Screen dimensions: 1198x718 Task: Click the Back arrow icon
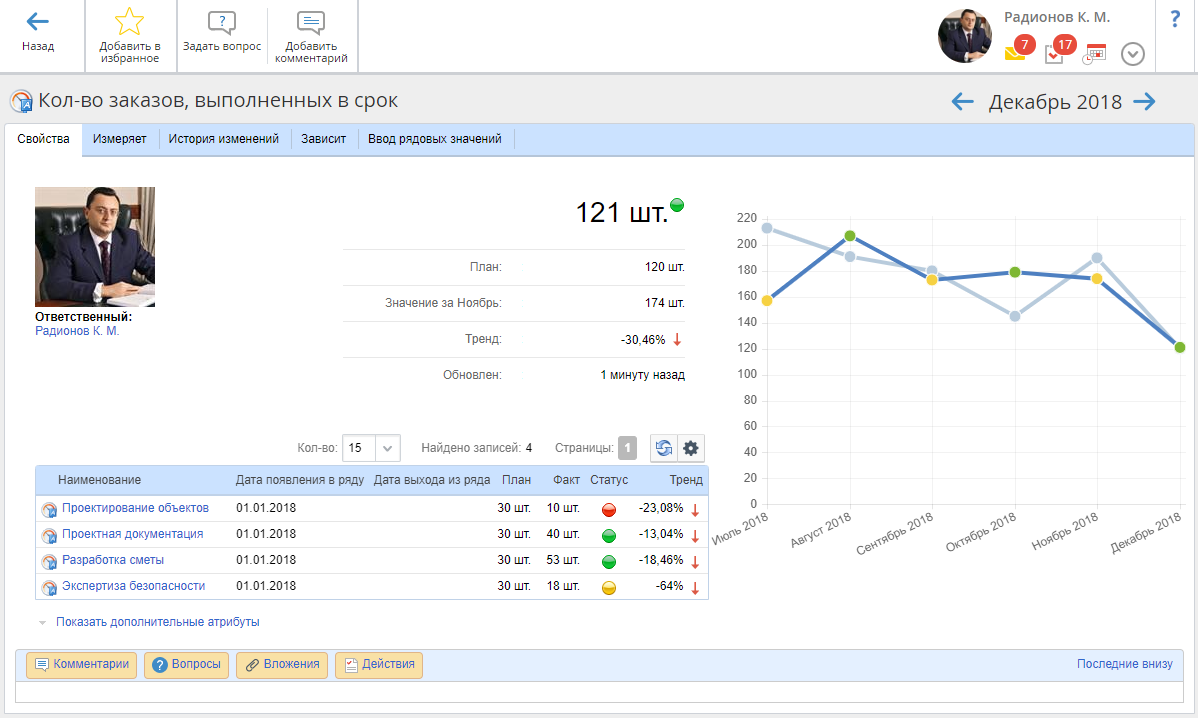click(x=38, y=22)
